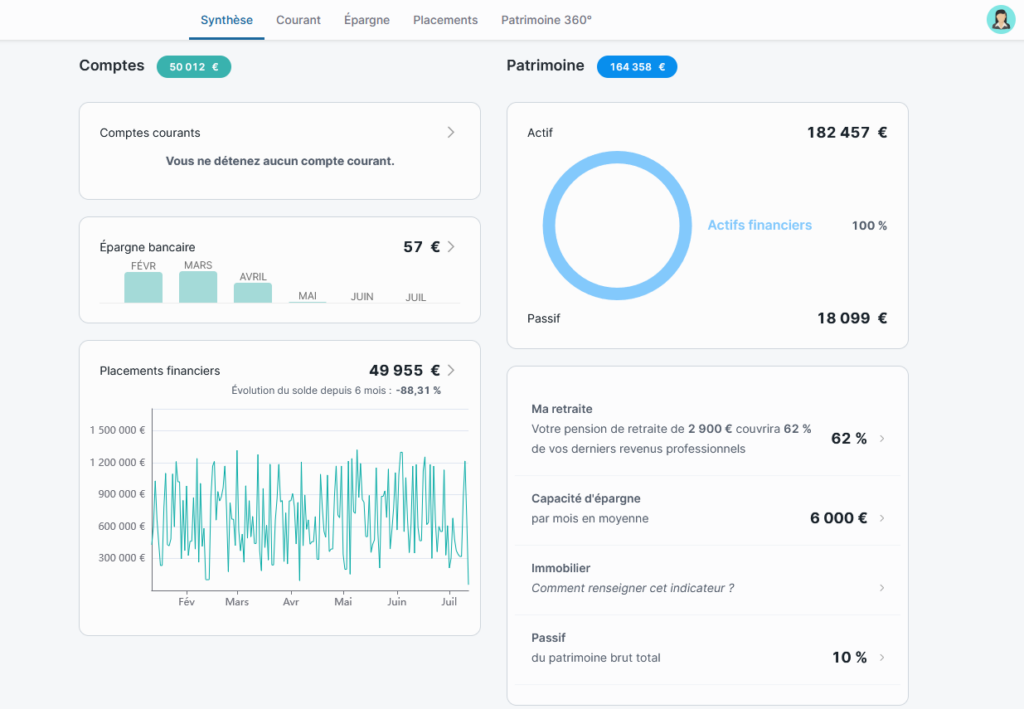Expand Comptes courants chevron arrow
The image size is (1024, 709).
pos(451,132)
